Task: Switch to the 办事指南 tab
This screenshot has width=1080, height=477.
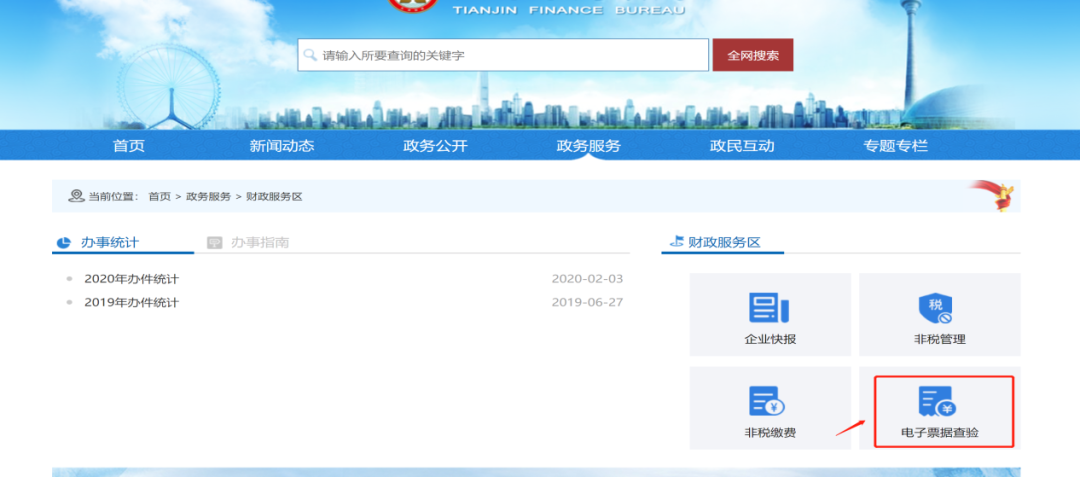Action: click(x=260, y=242)
